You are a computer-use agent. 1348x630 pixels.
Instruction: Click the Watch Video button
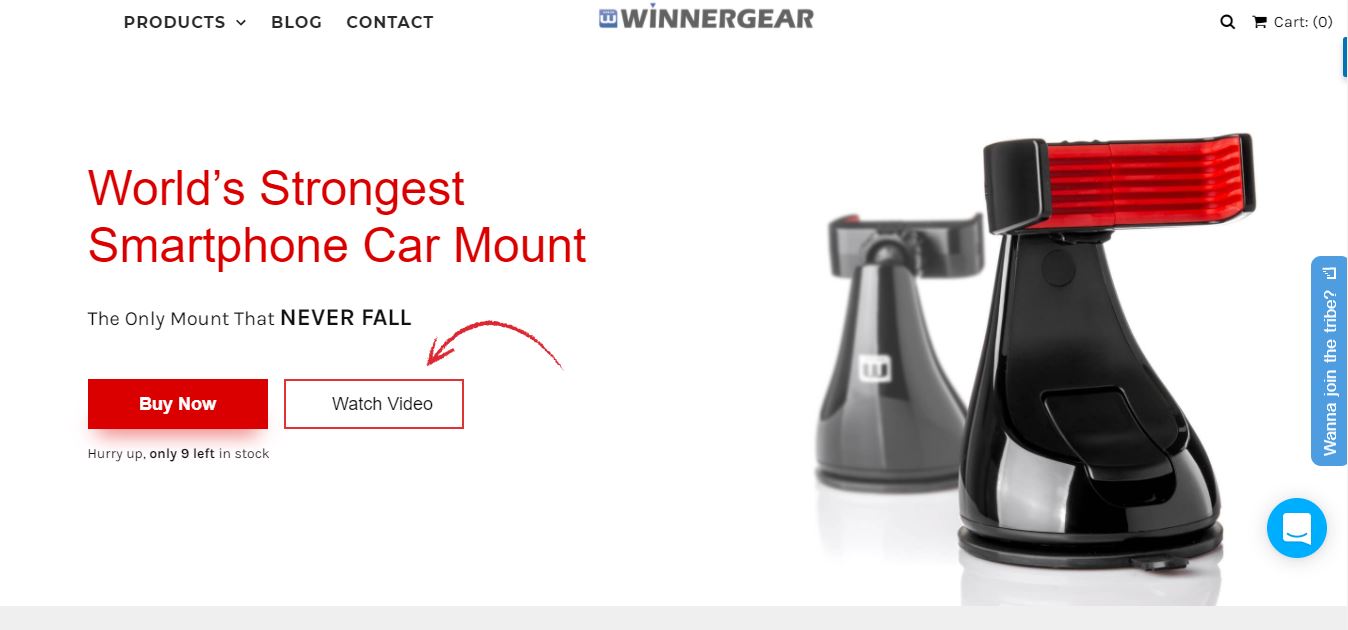click(374, 404)
